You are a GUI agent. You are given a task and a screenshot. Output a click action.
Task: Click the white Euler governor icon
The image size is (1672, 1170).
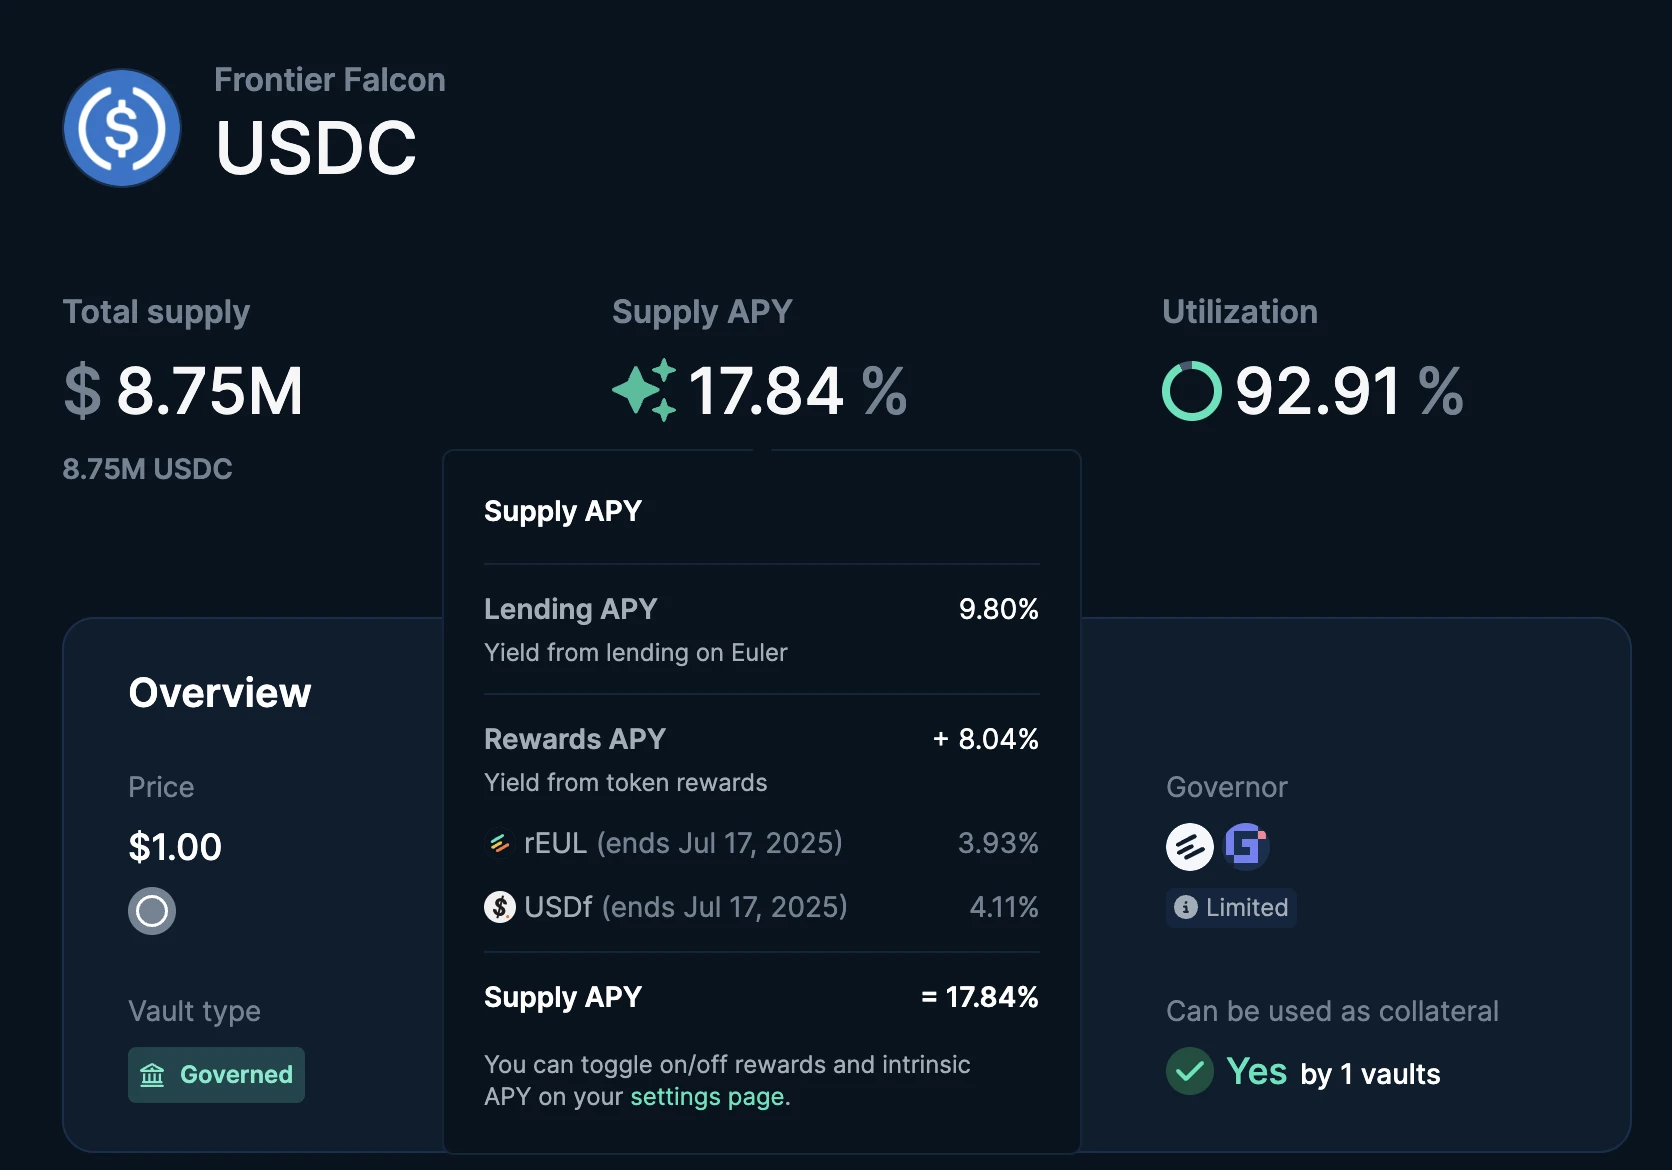pos(1189,847)
